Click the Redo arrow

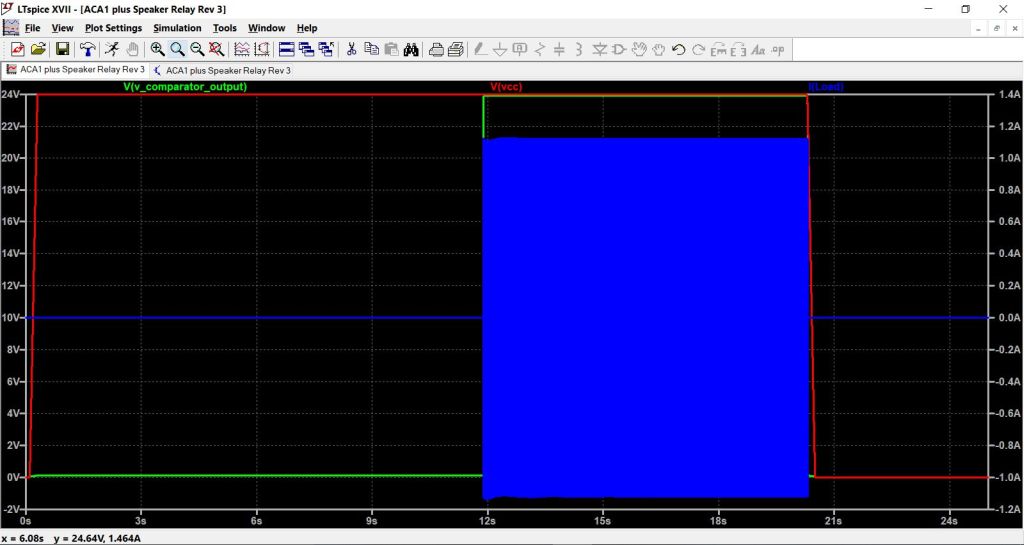(698, 50)
